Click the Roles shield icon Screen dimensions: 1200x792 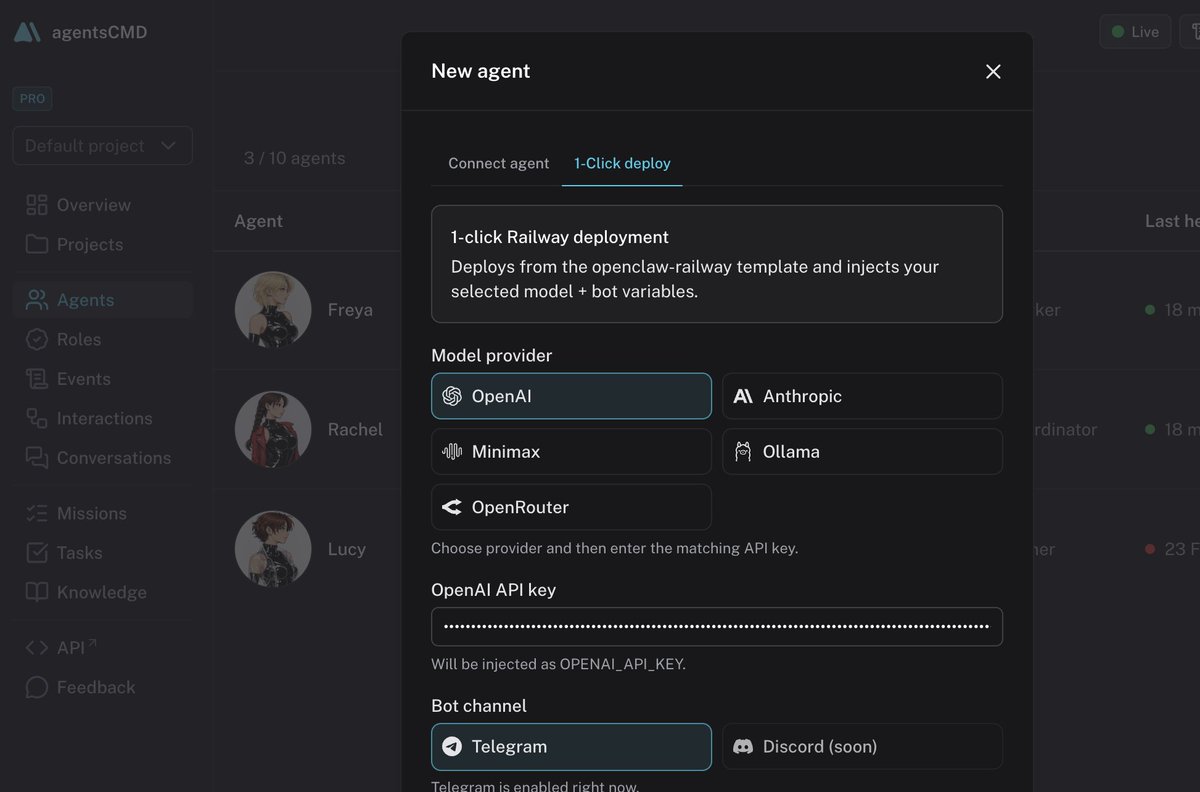pyautogui.click(x=37, y=339)
